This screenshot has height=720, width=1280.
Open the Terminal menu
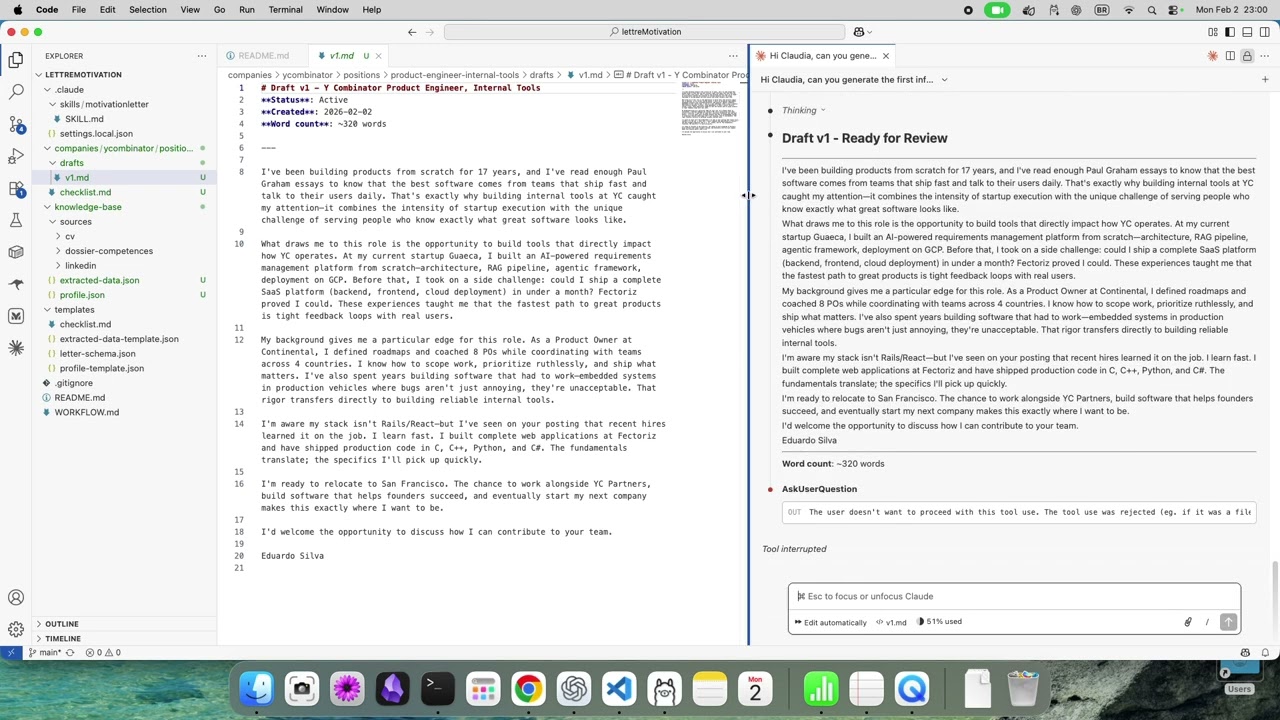click(285, 10)
